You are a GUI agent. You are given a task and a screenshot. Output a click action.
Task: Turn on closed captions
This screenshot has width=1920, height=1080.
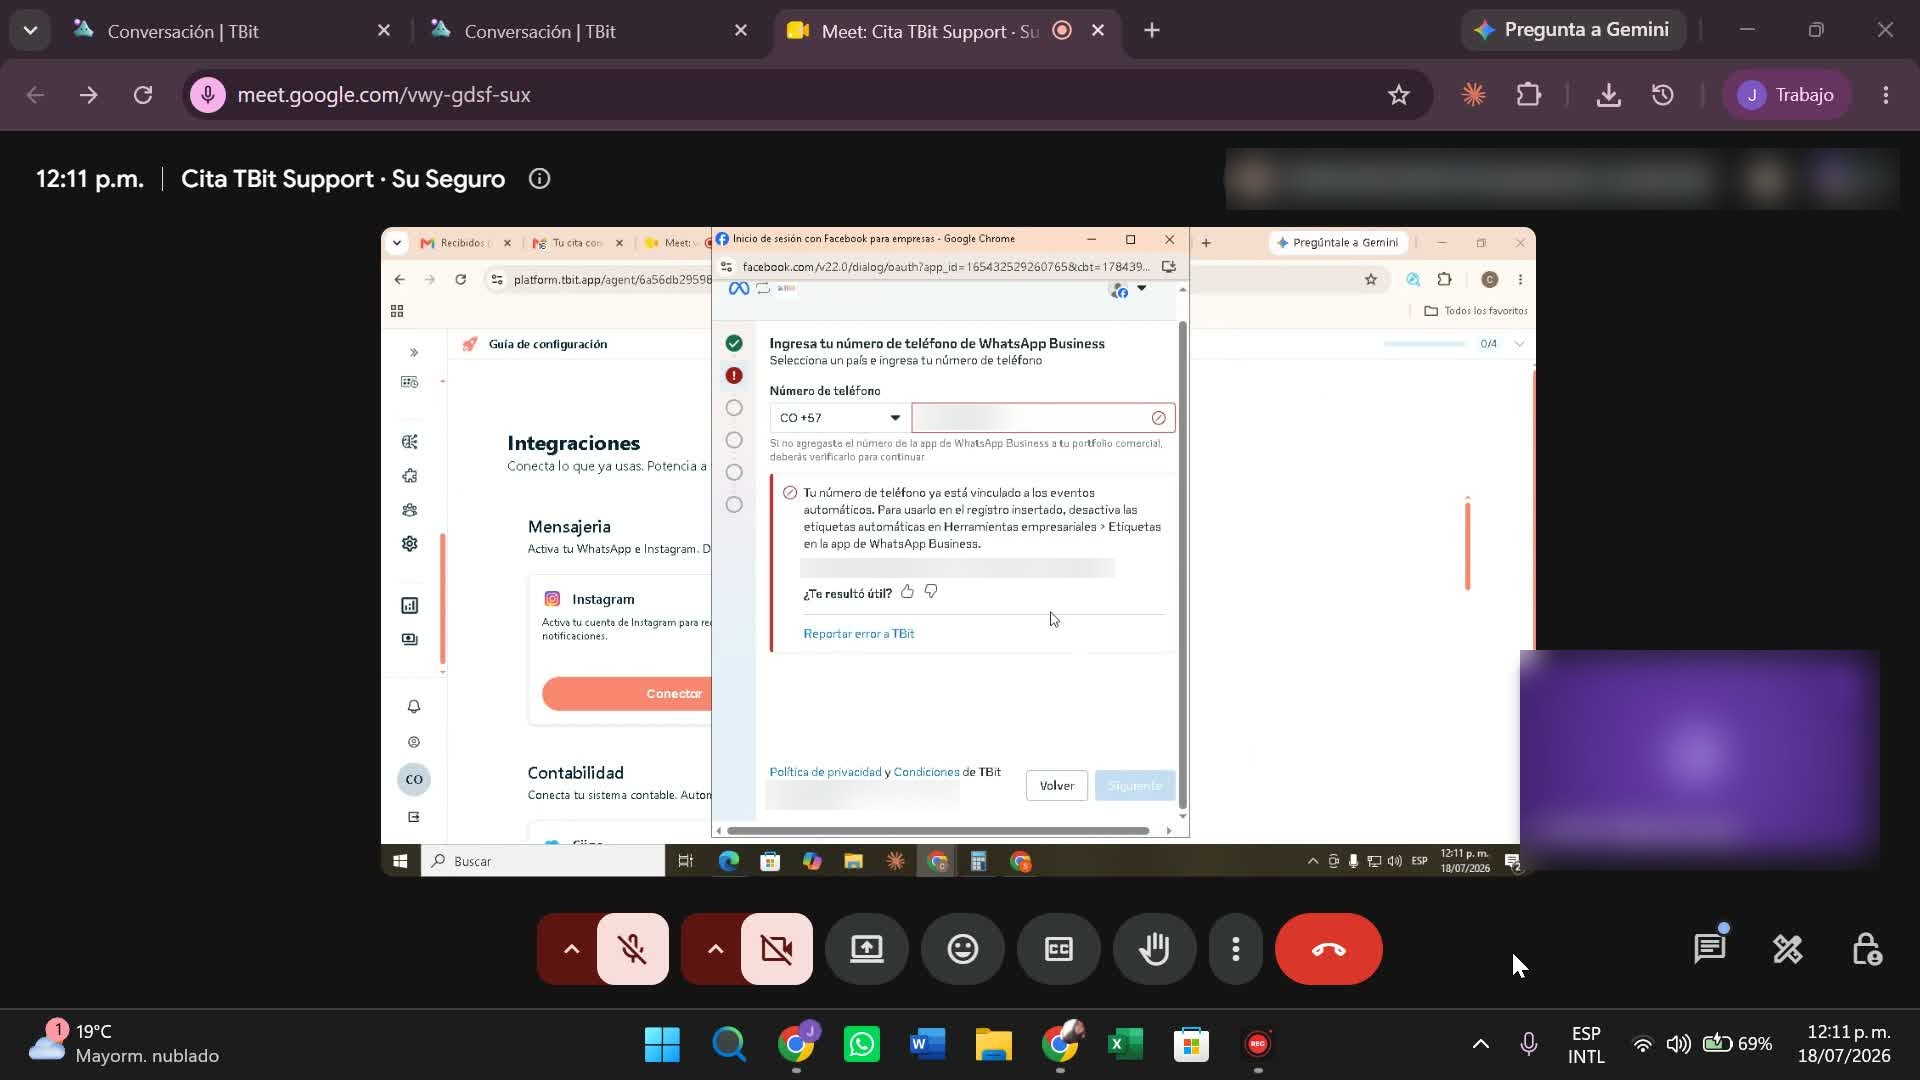click(x=1058, y=949)
